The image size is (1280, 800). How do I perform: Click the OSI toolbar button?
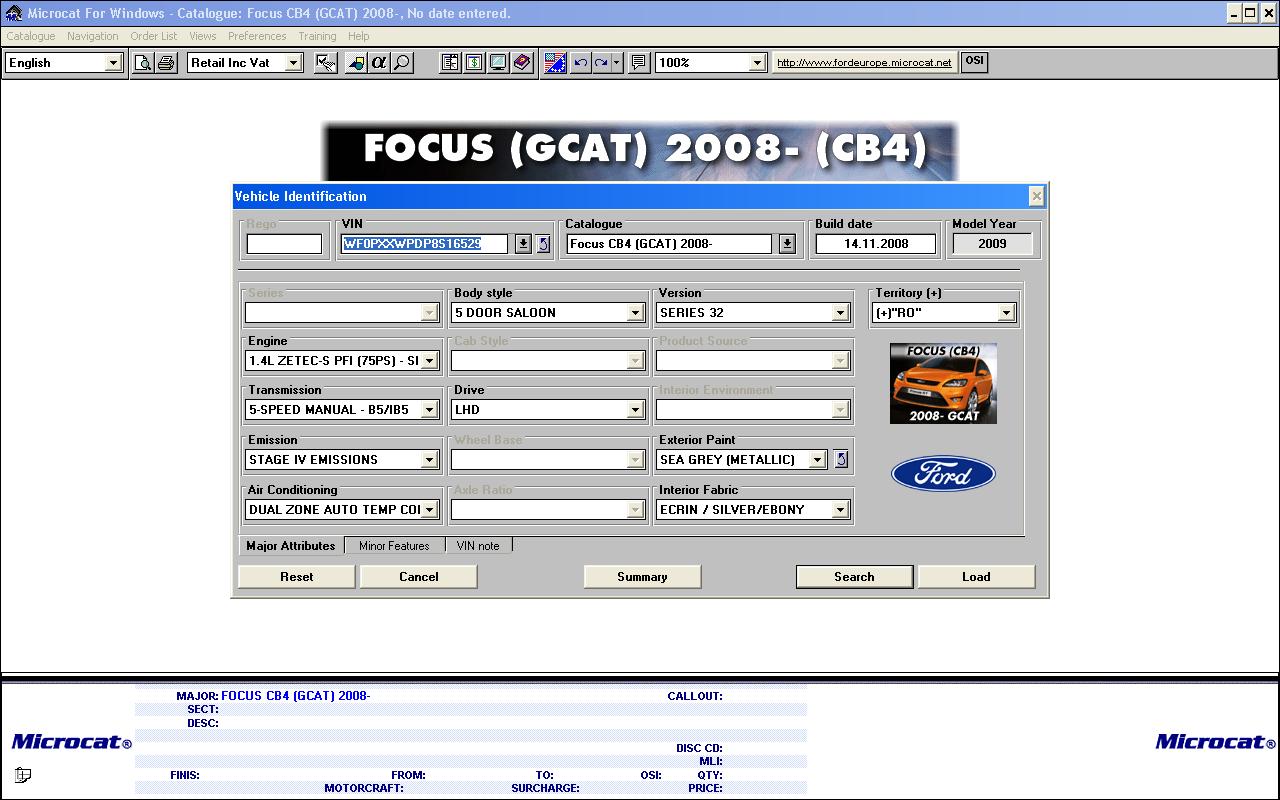(973, 61)
